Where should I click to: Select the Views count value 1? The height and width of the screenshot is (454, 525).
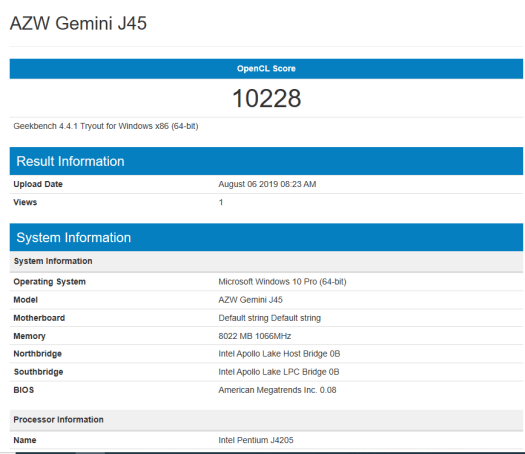tap(221, 202)
